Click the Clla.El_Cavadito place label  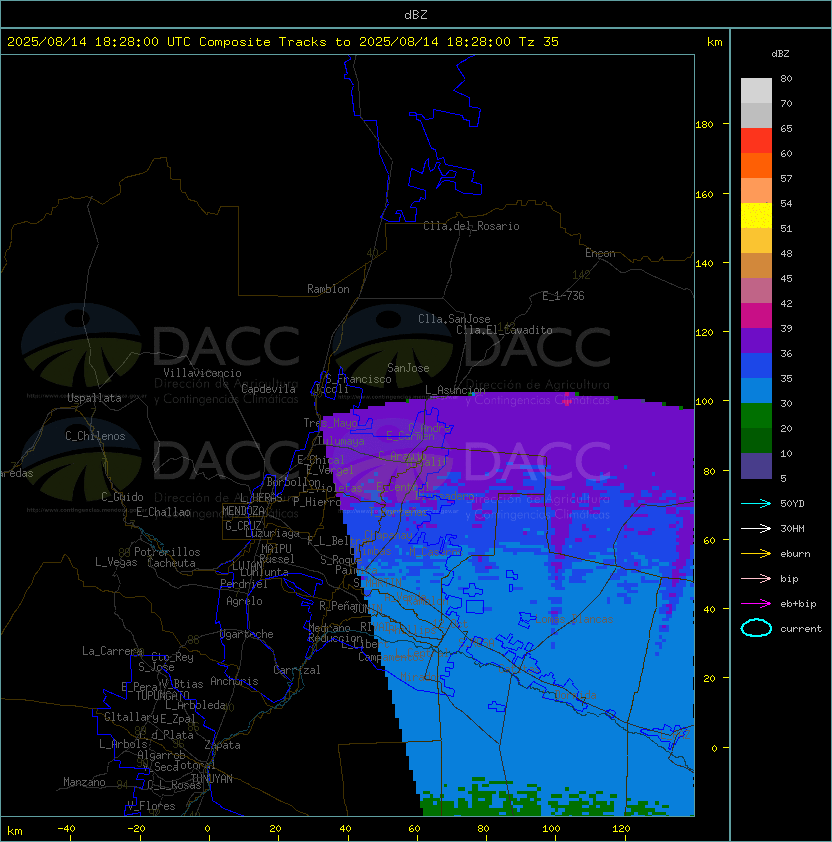point(504,330)
